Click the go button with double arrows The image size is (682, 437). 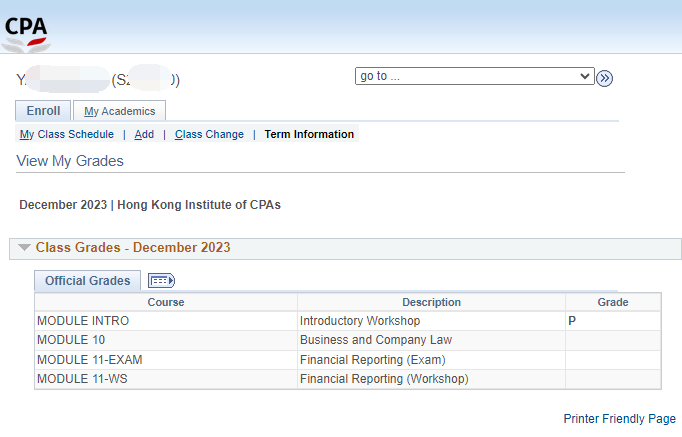pyautogui.click(x=604, y=78)
